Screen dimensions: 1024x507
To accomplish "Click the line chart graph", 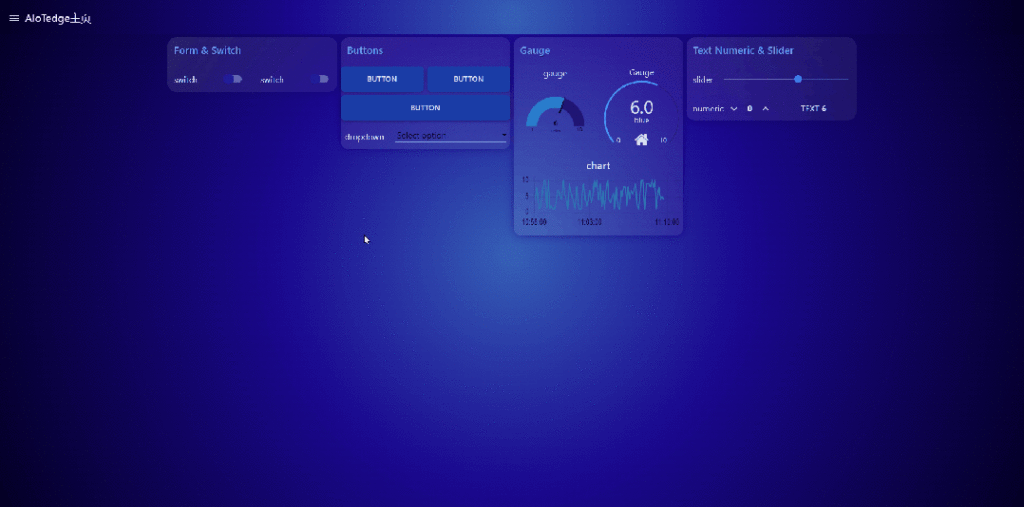I will (x=598, y=195).
